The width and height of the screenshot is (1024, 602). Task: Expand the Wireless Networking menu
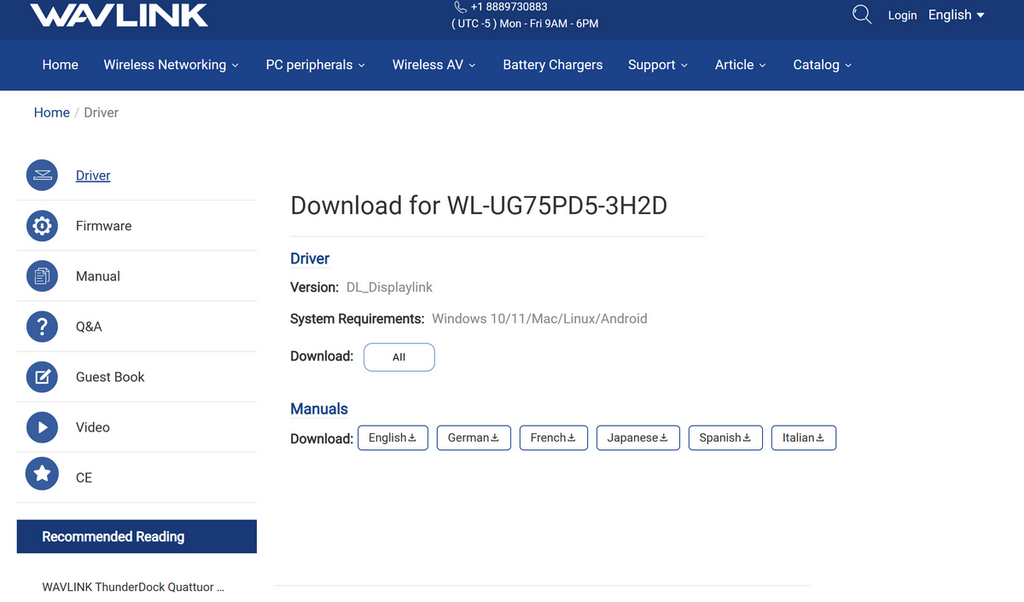click(171, 65)
